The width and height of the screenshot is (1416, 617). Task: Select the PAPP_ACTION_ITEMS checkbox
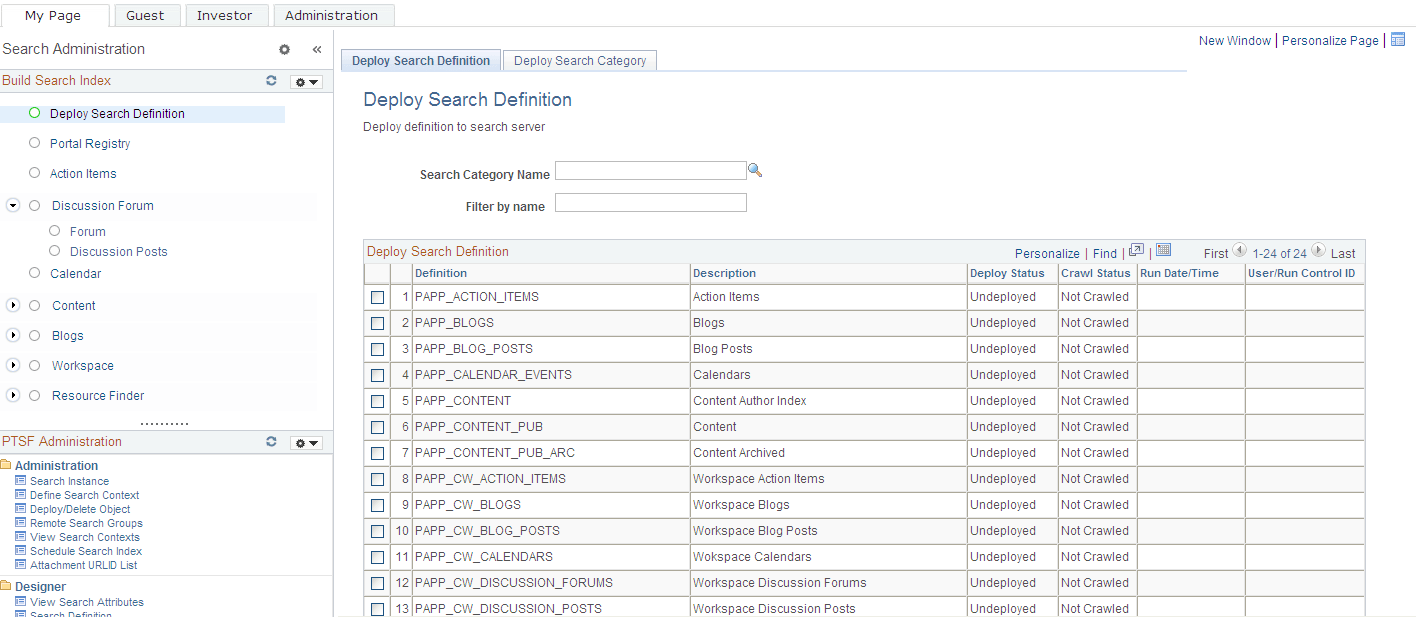377,297
